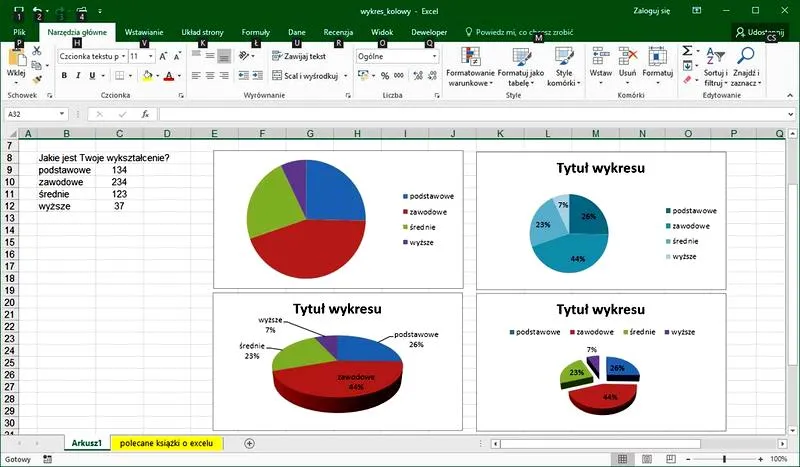Viewport: 800px width, 467px height.
Task: Open Formatowanie warunkowe dropdown
Action: [470, 67]
